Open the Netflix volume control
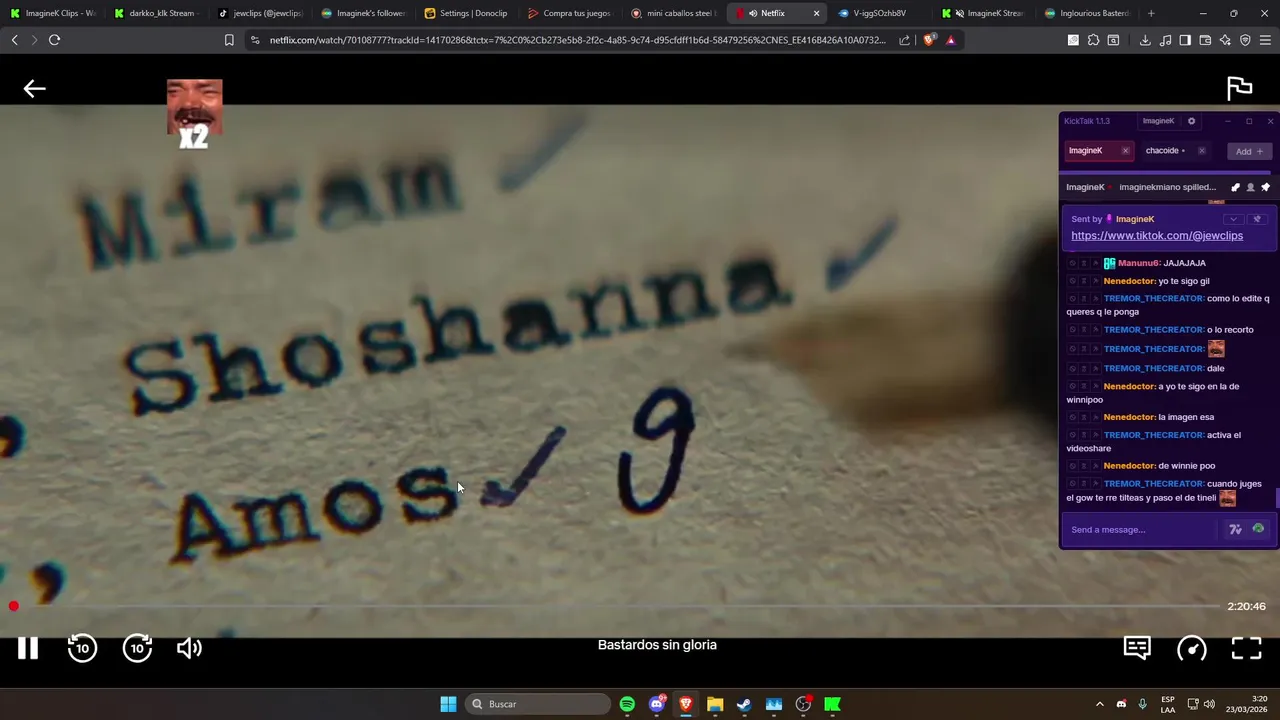This screenshot has height=720, width=1280. (189, 648)
